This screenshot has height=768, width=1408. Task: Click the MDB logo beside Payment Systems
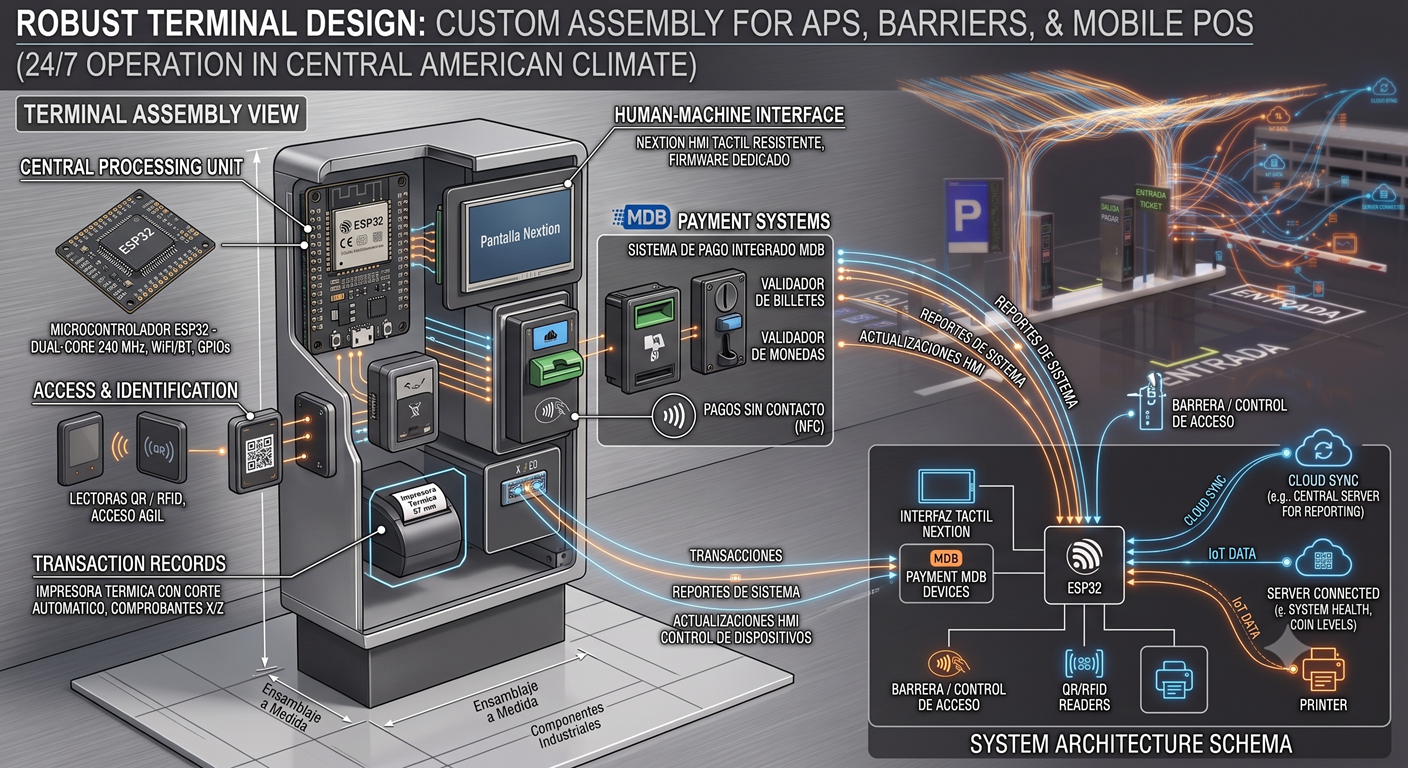[641, 219]
